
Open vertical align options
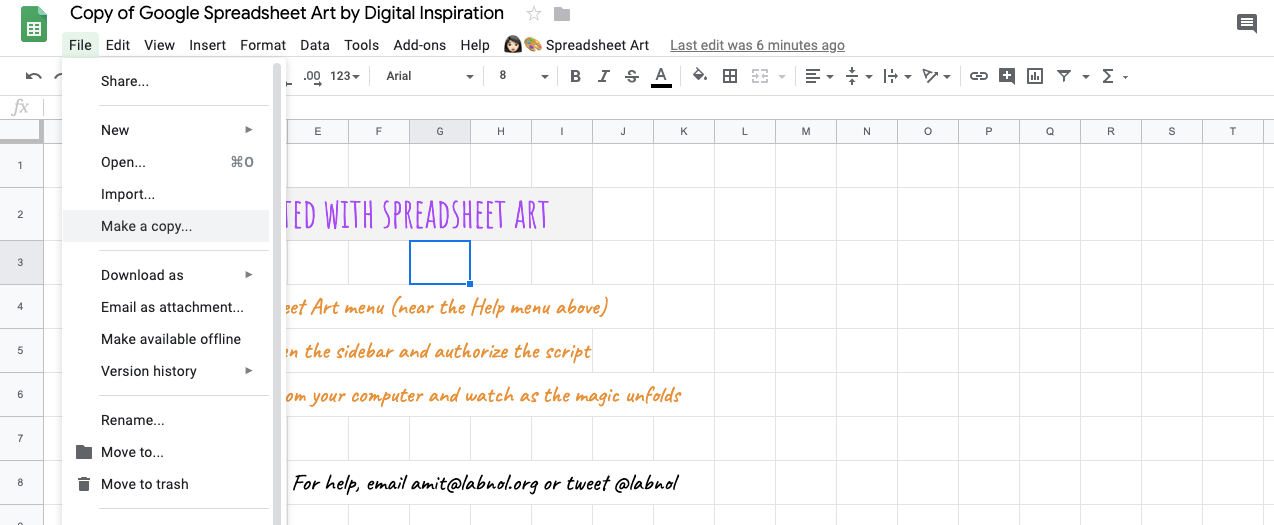(857, 76)
